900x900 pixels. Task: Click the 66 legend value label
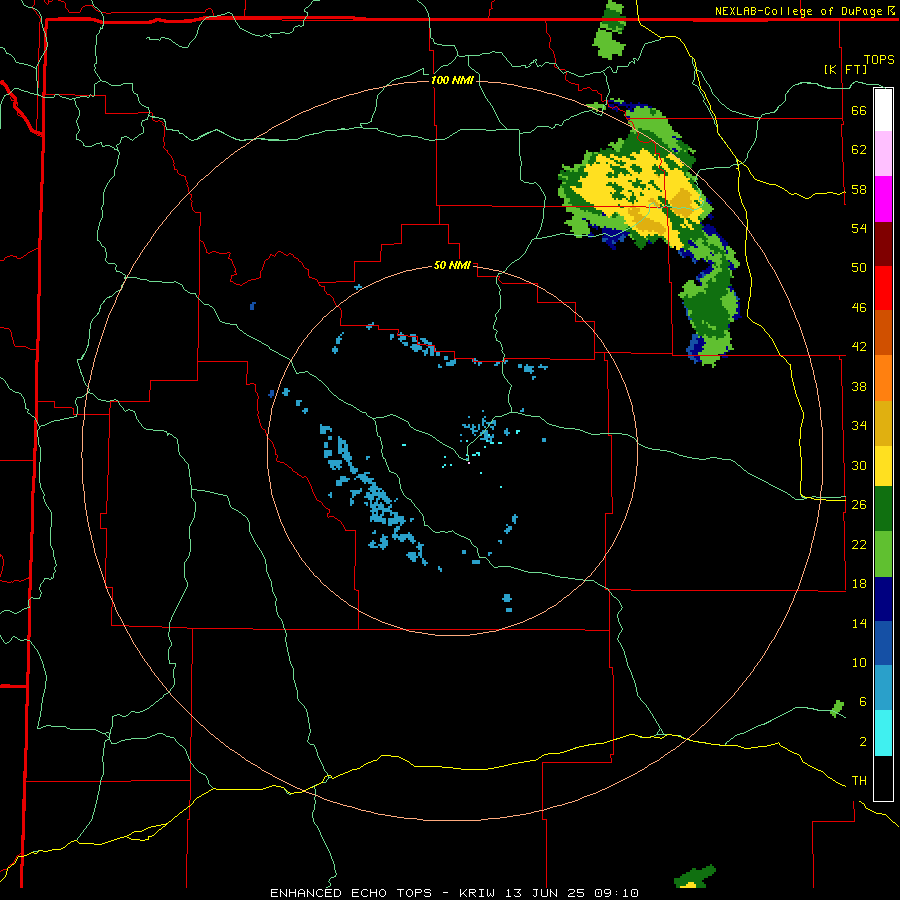point(859,110)
